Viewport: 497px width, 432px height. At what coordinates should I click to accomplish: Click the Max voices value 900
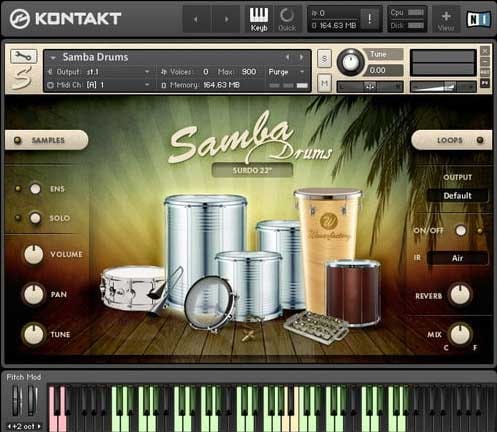[x=249, y=72]
